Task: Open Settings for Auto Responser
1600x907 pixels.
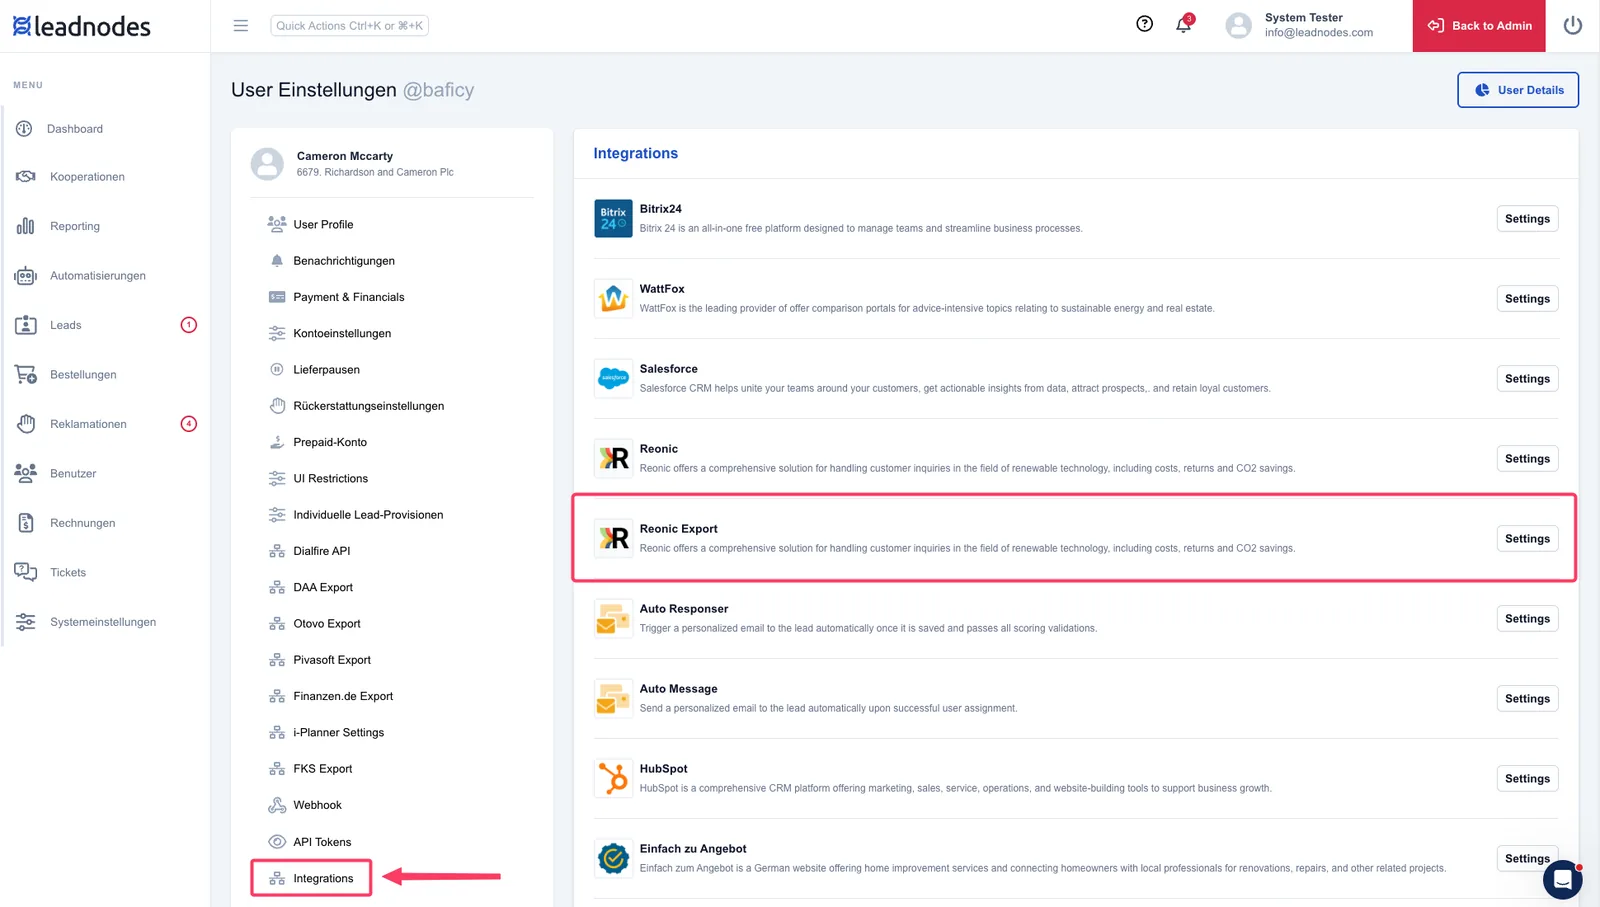Action: click(1527, 618)
